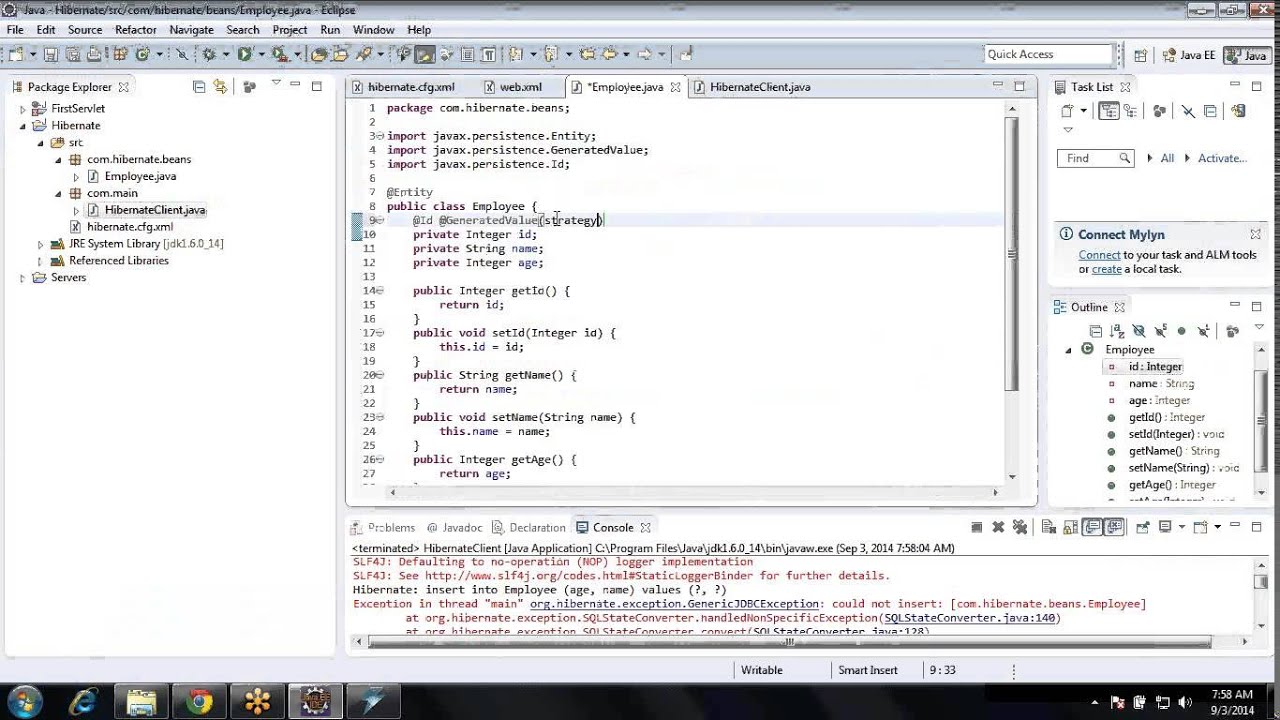The height and width of the screenshot is (720, 1280).
Task: Click SQLStateConverter.java:140 console link
Action: (x=969, y=618)
